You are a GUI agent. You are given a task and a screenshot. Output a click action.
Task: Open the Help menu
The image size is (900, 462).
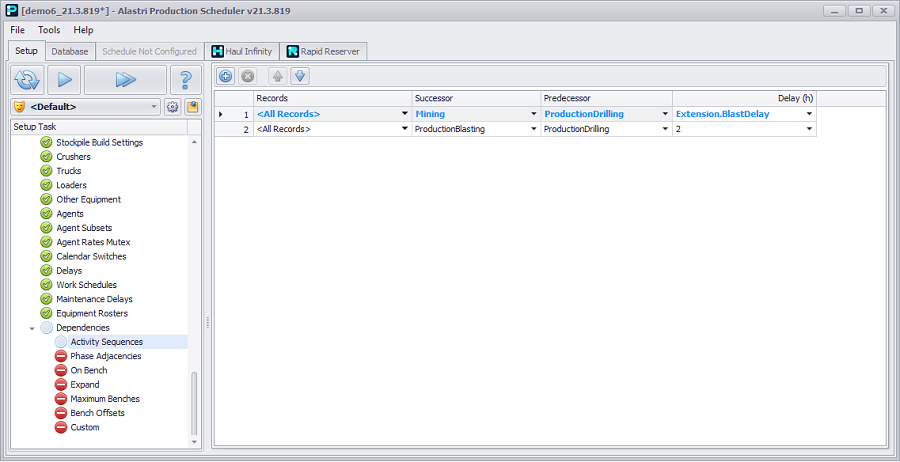tap(83, 30)
